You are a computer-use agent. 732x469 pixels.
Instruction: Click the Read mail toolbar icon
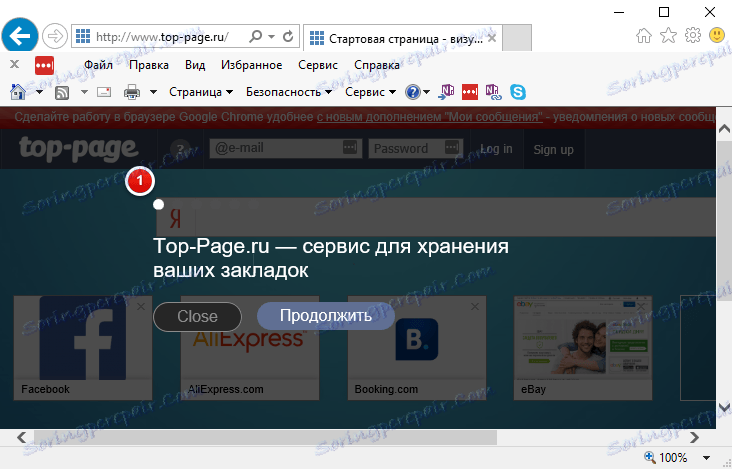click(104, 92)
